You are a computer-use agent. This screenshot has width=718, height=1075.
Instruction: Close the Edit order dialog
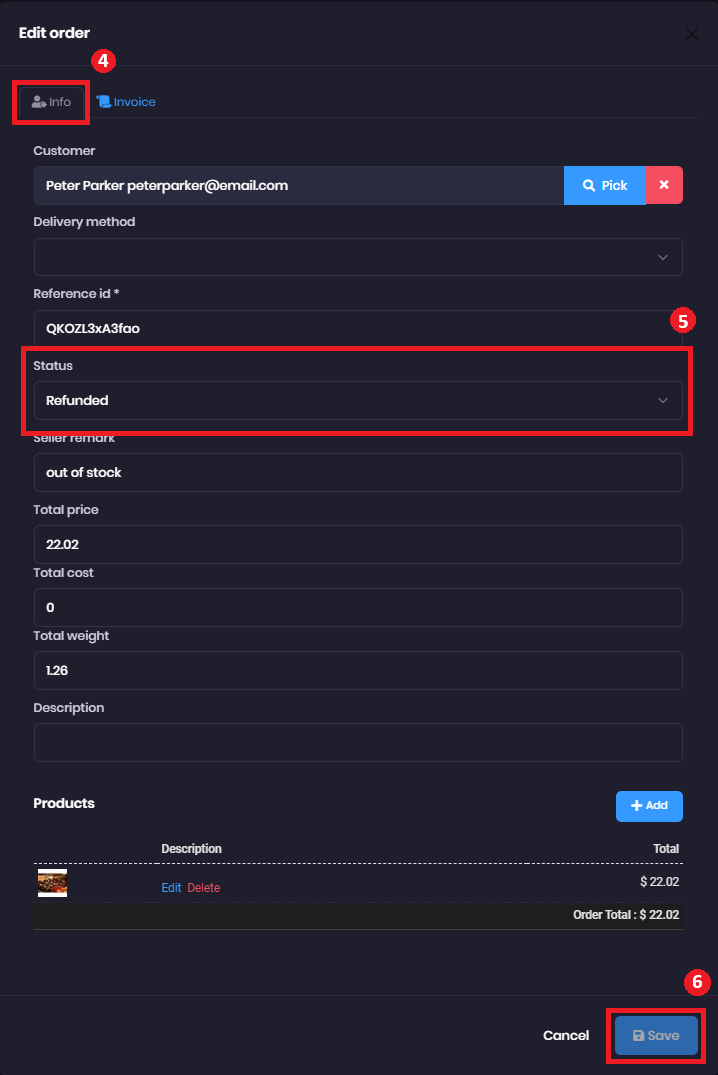(692, 34)
